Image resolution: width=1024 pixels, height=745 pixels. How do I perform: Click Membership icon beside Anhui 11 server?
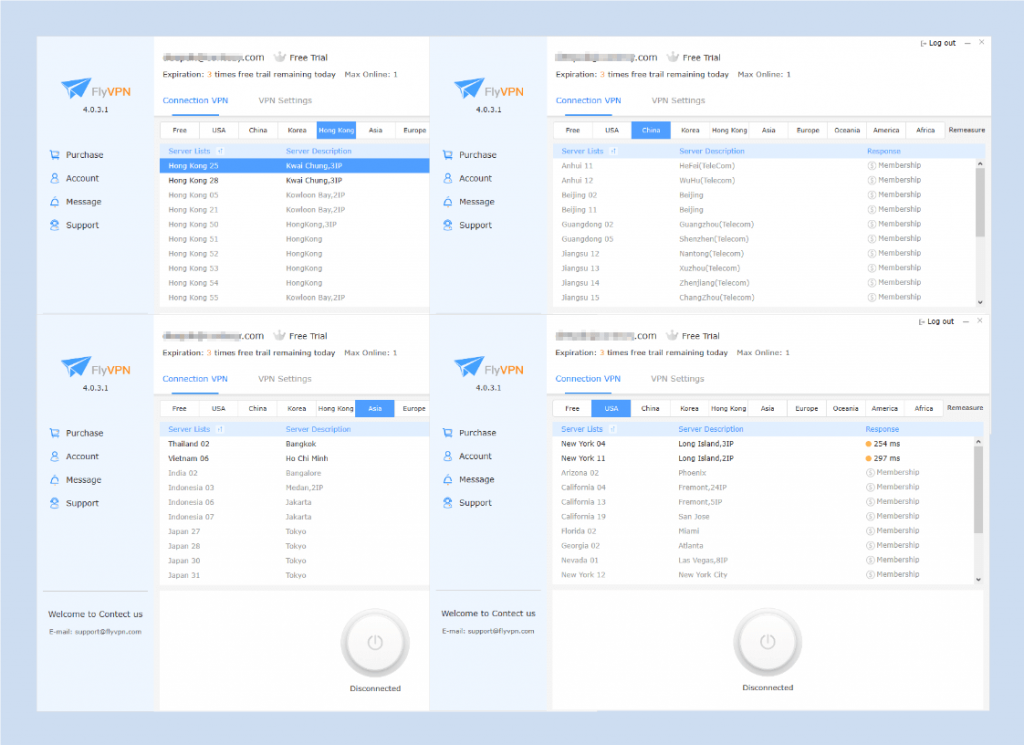point(871,165)
